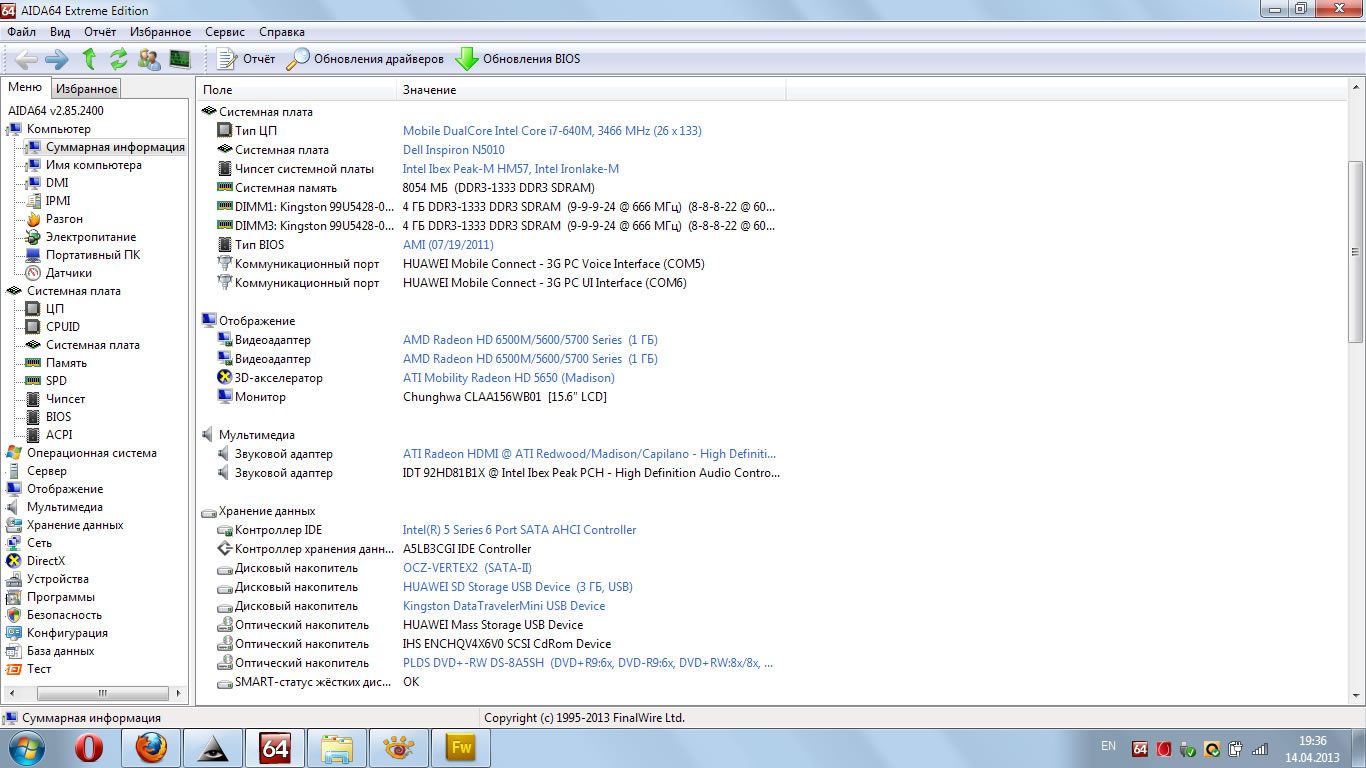The width and height of the screenshot is (1366, 768).
Task: Select CPUID under Системная плата
Action: coord(62,327)
